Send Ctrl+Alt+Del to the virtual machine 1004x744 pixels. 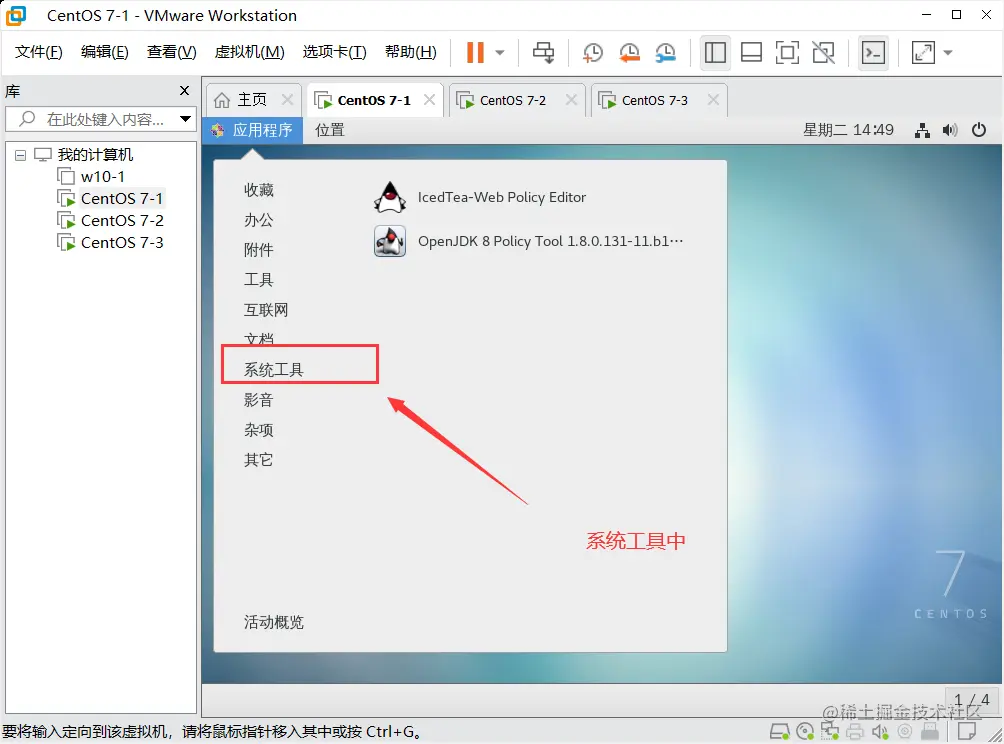[x=544, y=53]
